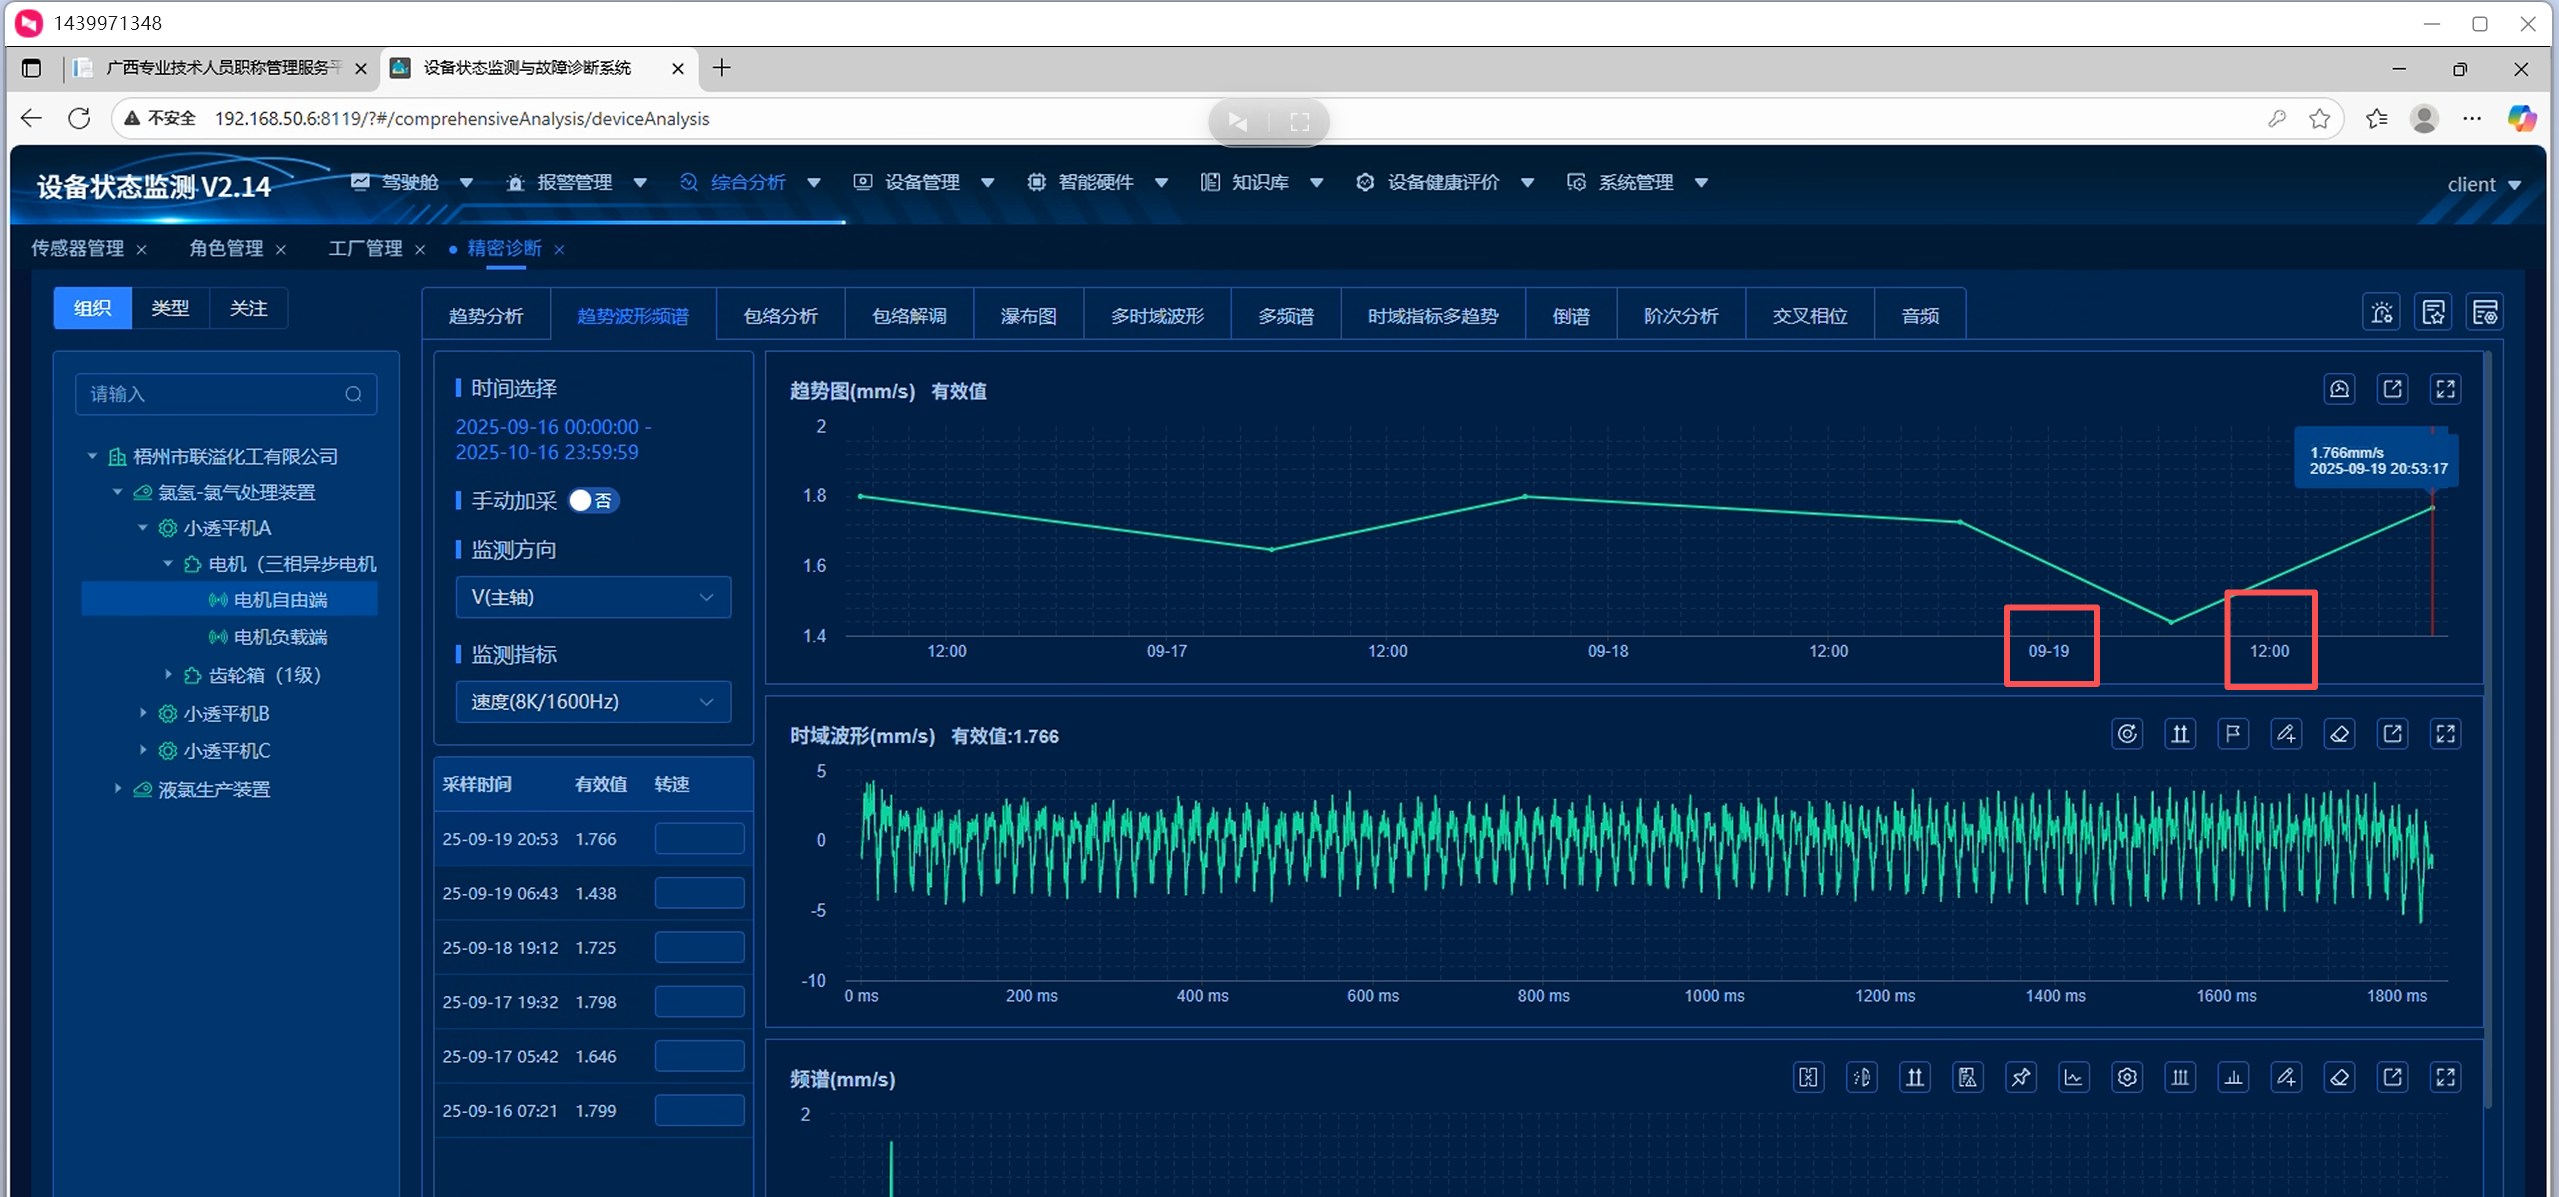2559x1197 pixels.
Task: Export the trend chart via its pop-out icon
Action: pos(2392,389)
